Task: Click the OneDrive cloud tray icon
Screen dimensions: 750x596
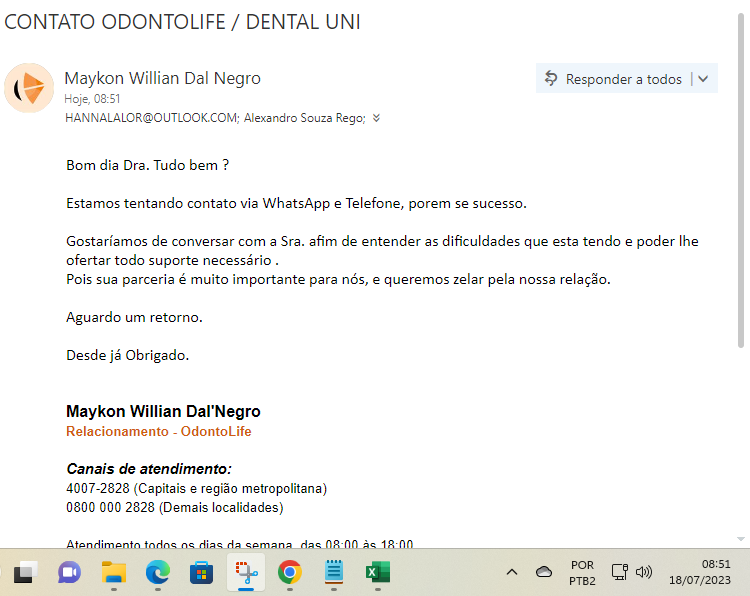Action: (544, 572)
